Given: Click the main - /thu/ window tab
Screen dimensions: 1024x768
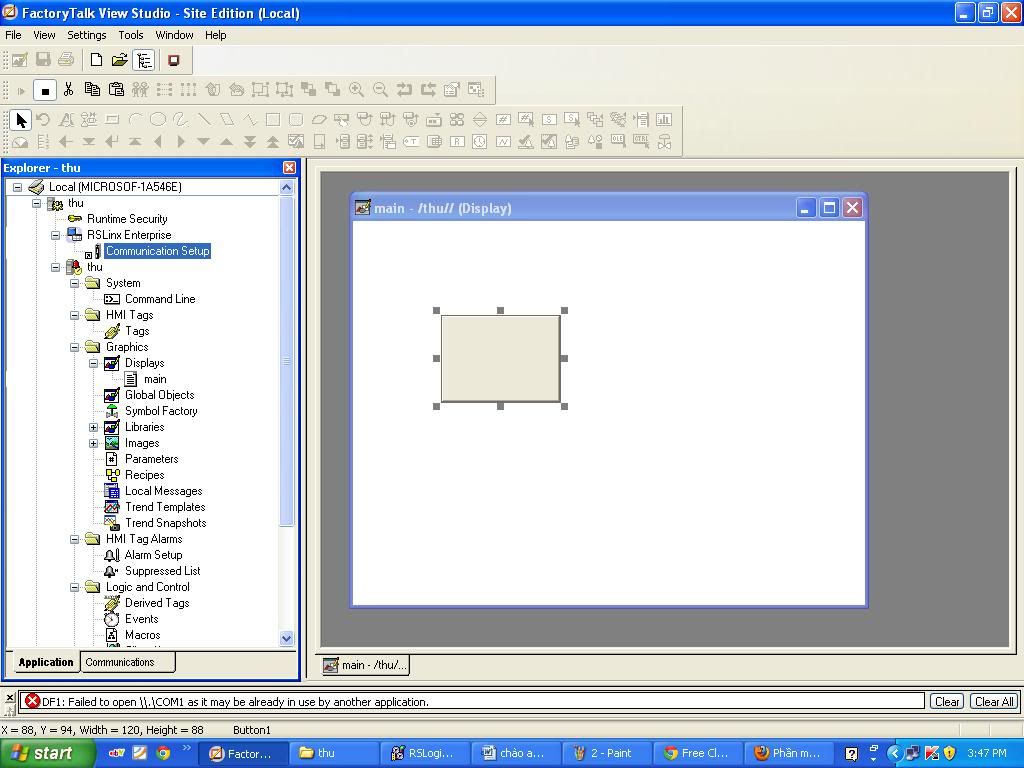Looking at the screenshot, I should [x=366, y=665].
